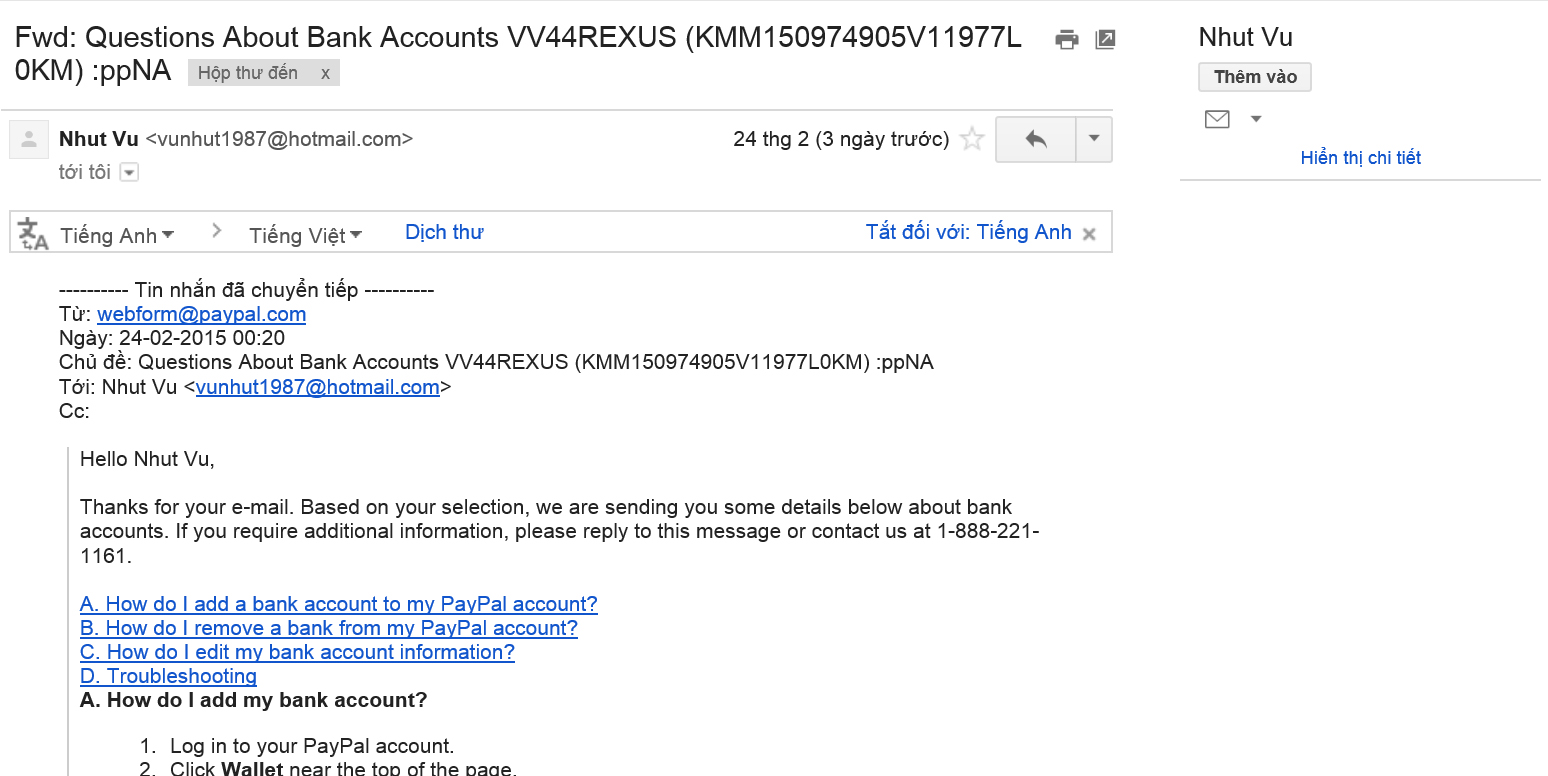
Task: Dismiss the translation bar with the X
Action: [x=1090, y=234]
